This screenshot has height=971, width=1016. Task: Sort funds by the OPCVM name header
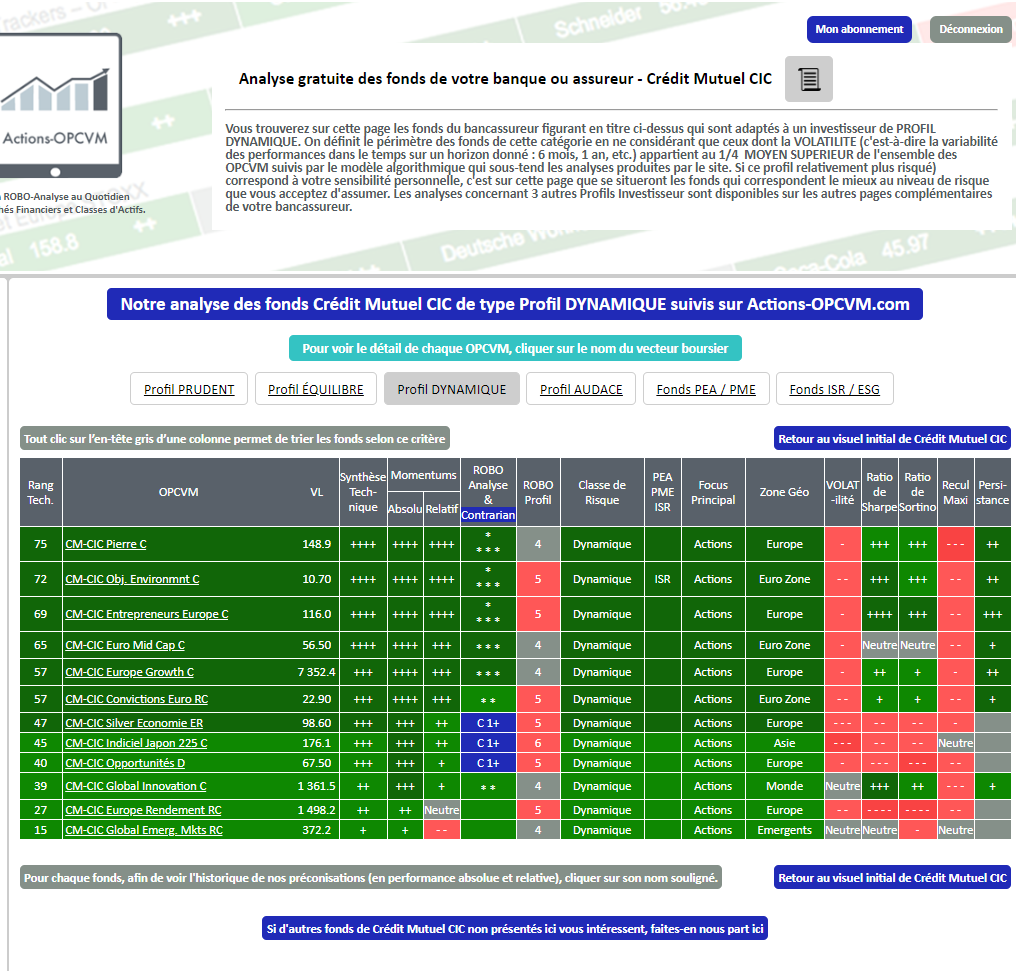(x=179, y=492)
